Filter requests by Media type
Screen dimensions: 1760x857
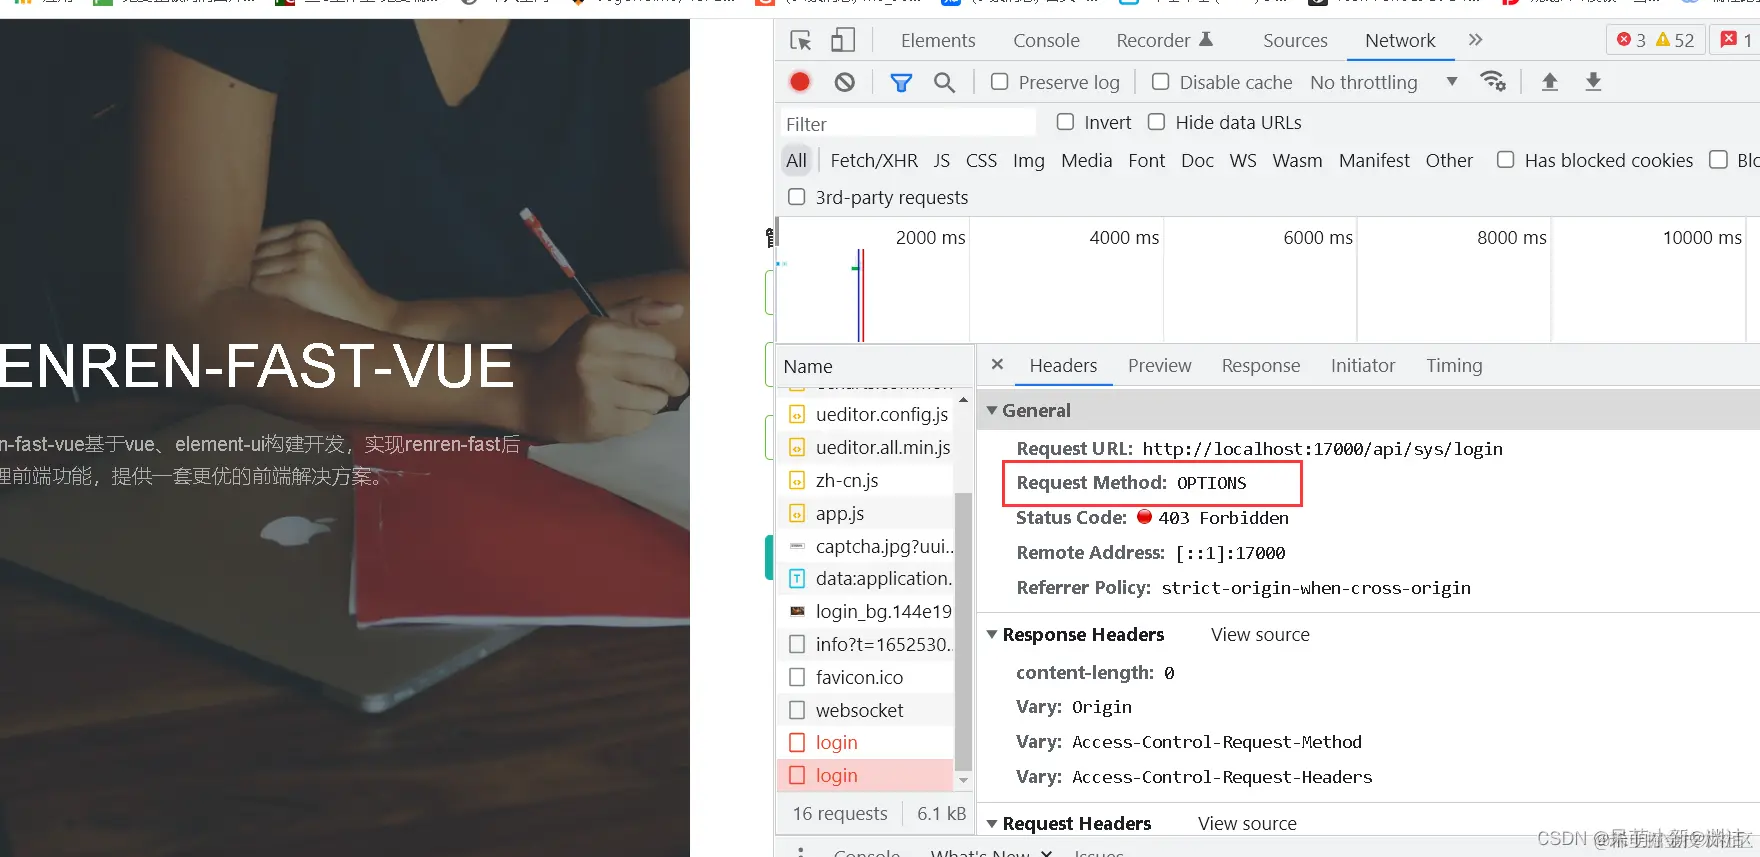[x=1086, y=160]
